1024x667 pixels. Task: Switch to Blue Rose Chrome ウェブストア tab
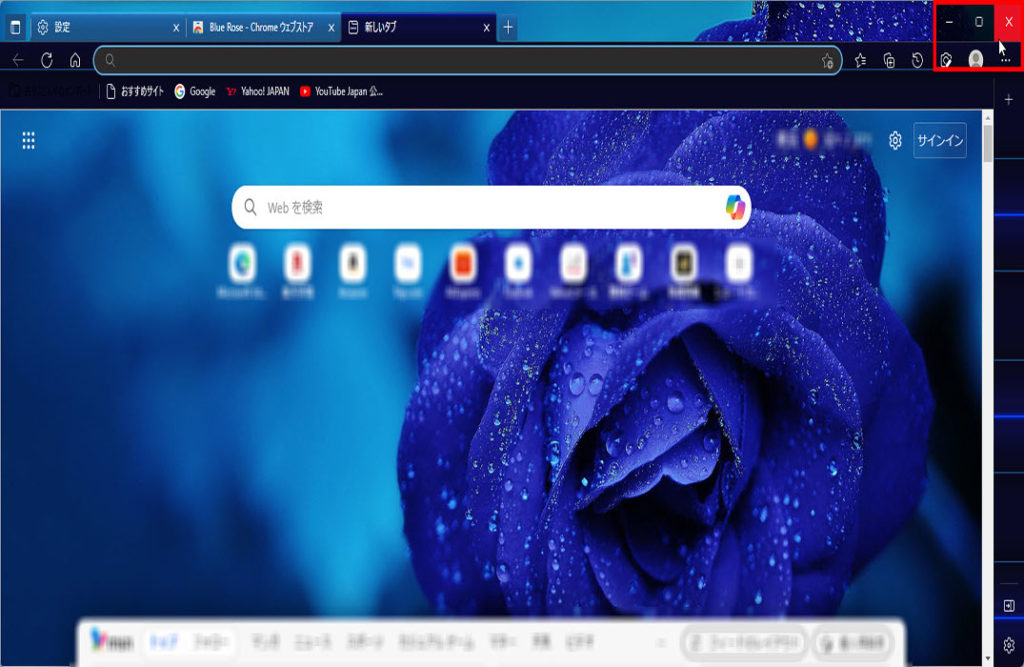[258, 27]
